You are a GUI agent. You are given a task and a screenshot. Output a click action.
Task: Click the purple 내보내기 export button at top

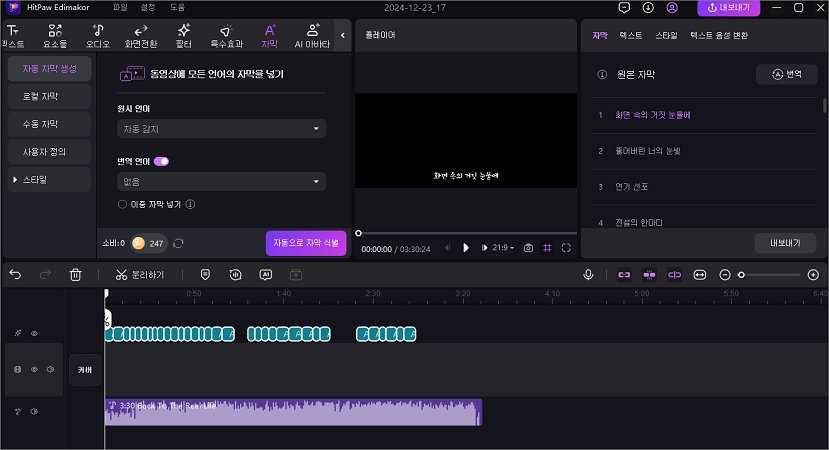tap(729, 8)
